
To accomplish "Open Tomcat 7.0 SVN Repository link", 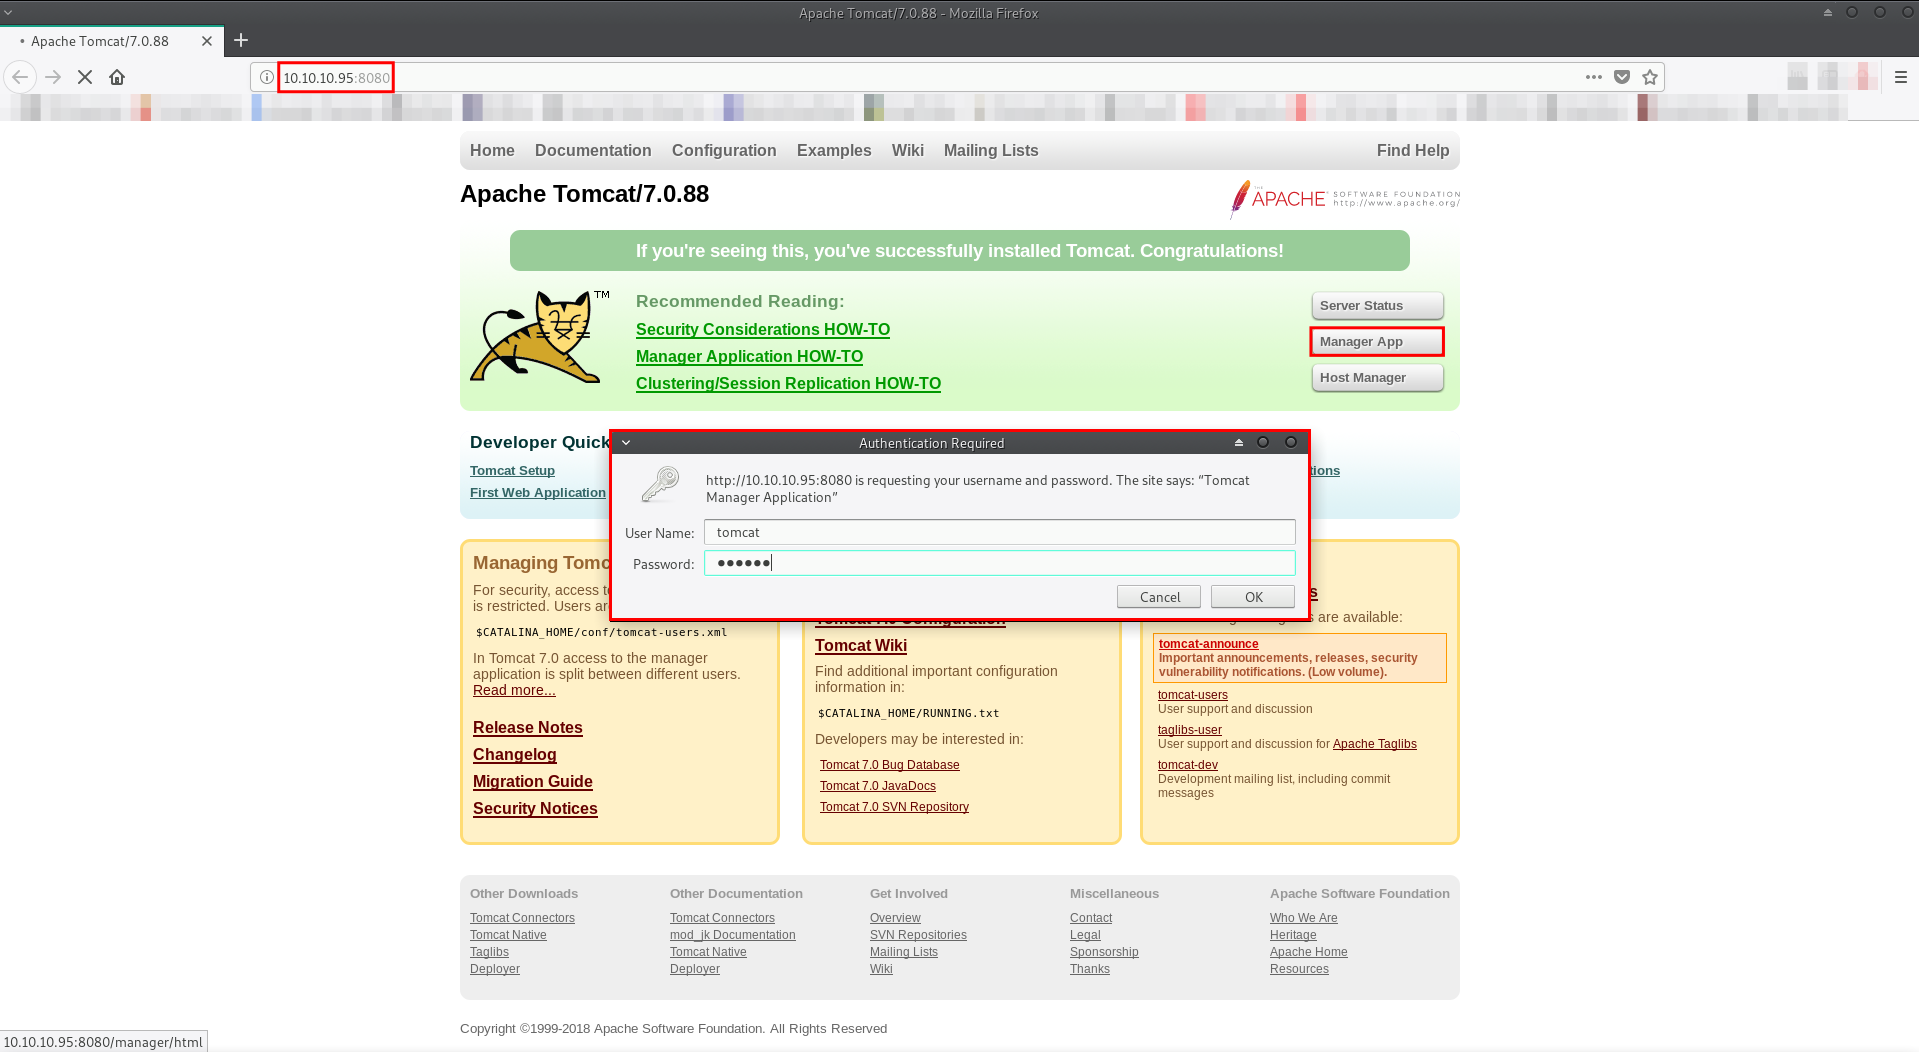I will point(894,807).
